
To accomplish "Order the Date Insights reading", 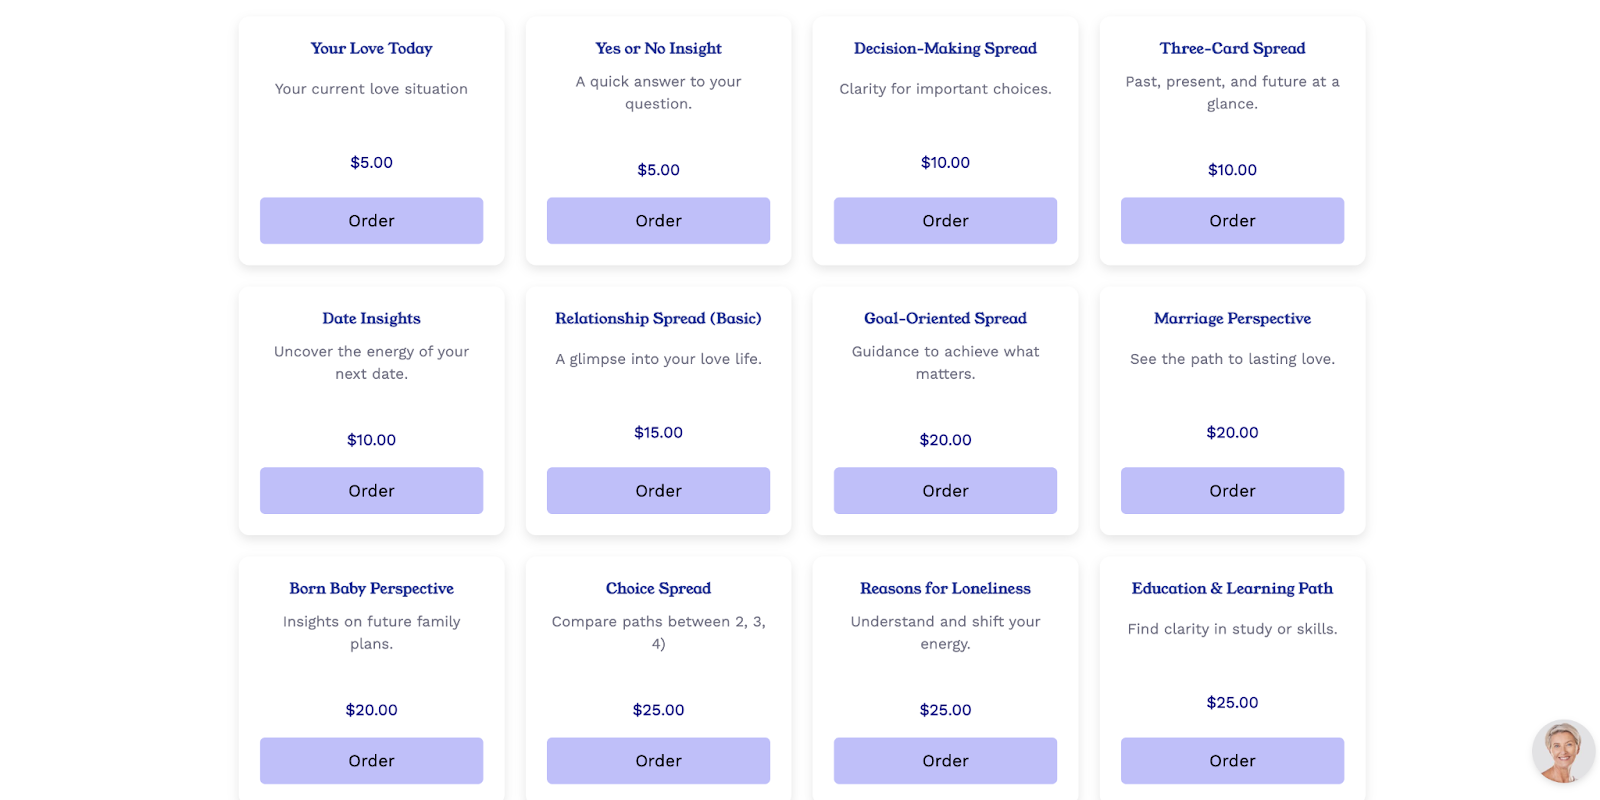I will (x=371, y=491).
